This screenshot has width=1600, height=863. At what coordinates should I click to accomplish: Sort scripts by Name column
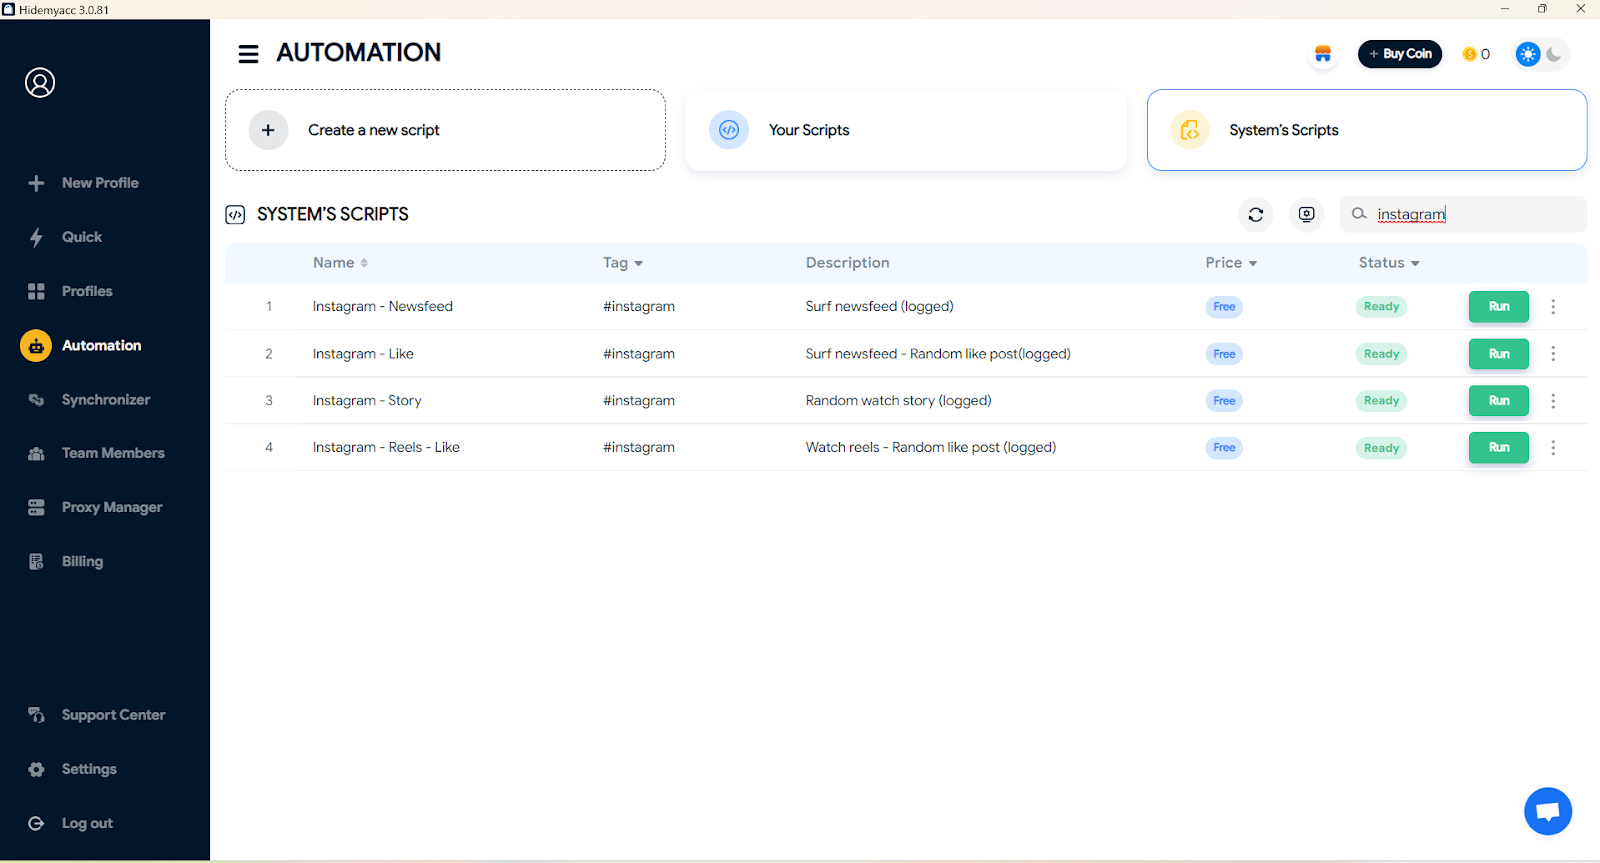click(x=340, y=263)
